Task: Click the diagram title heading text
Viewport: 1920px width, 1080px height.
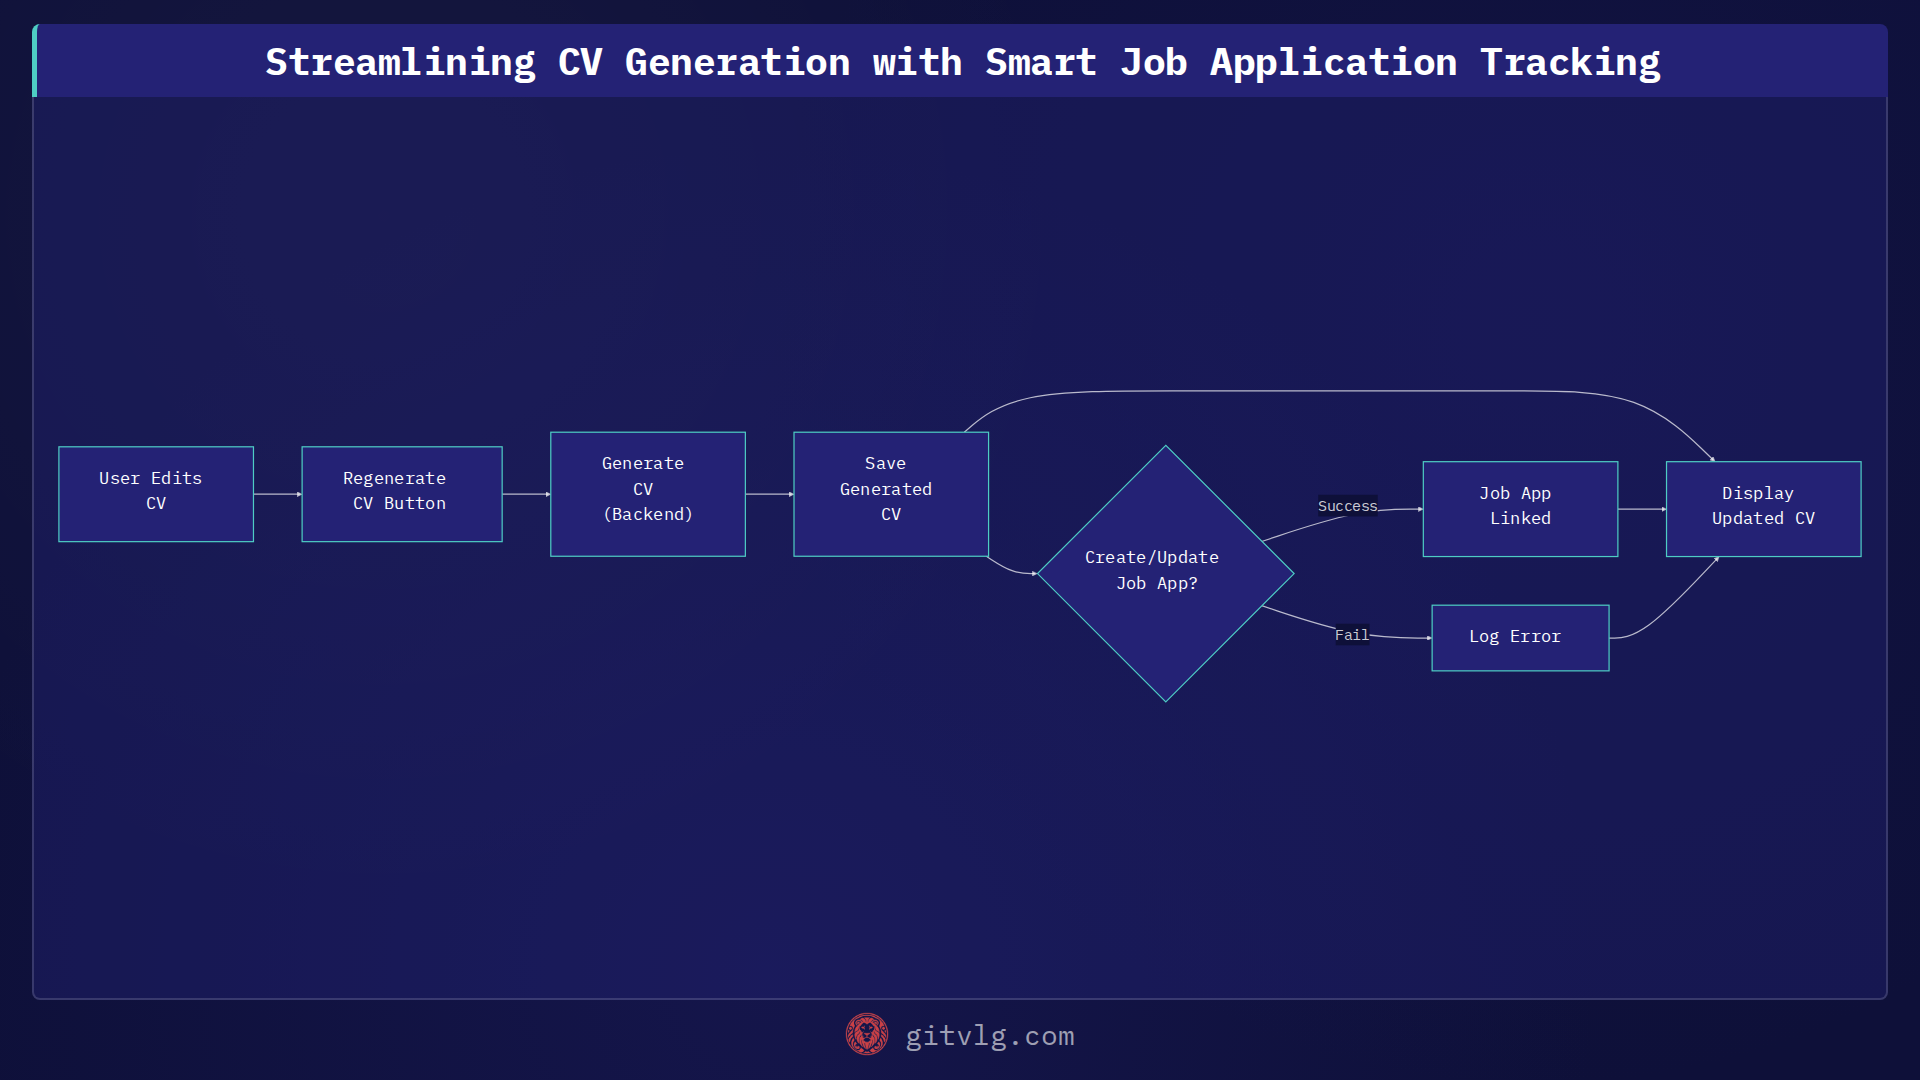Action: [x=962, y=62]
